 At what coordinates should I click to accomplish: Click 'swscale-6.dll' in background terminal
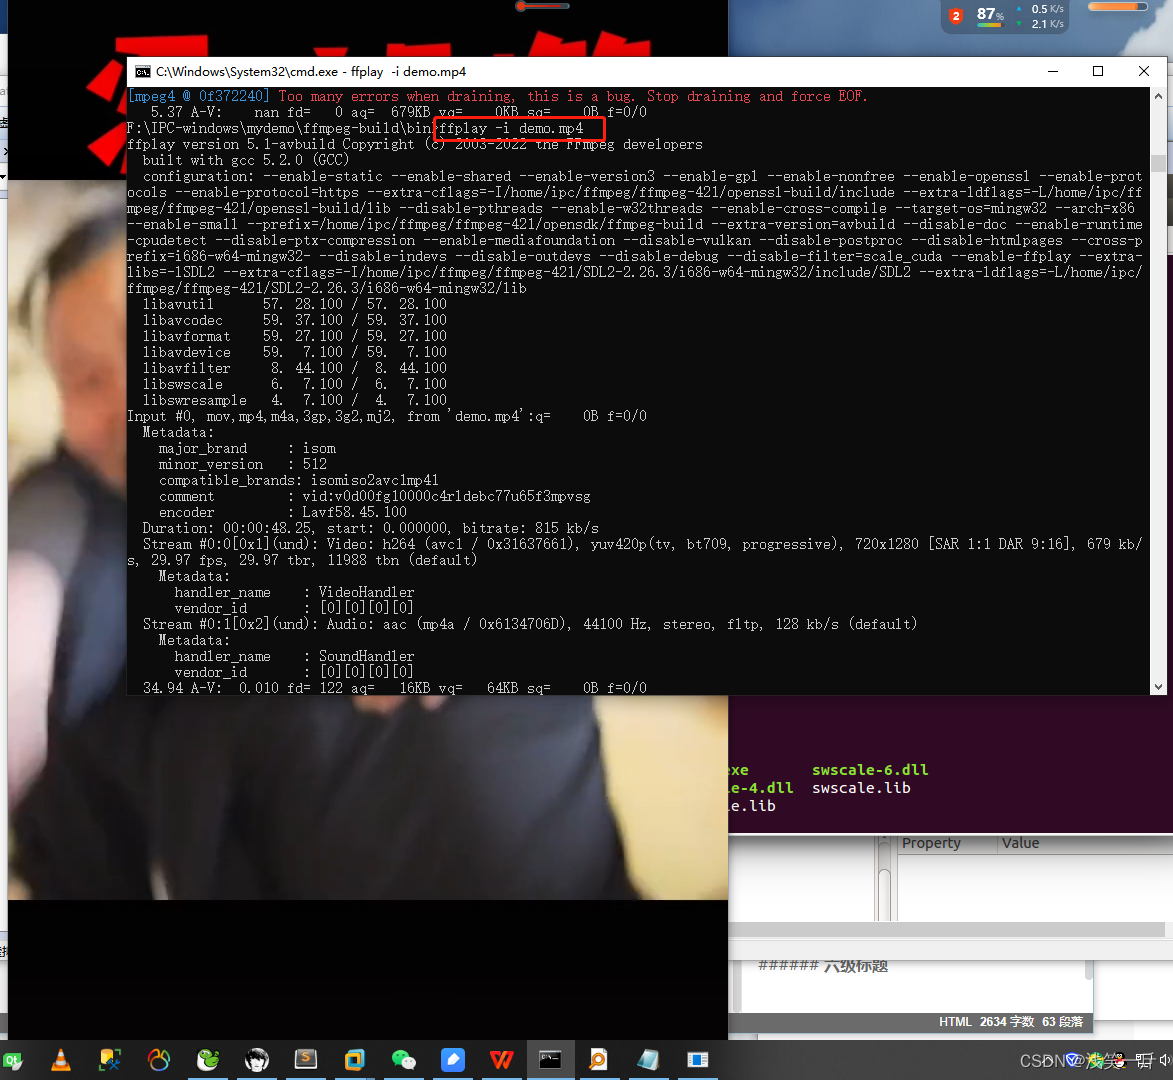tap(870, 770)
